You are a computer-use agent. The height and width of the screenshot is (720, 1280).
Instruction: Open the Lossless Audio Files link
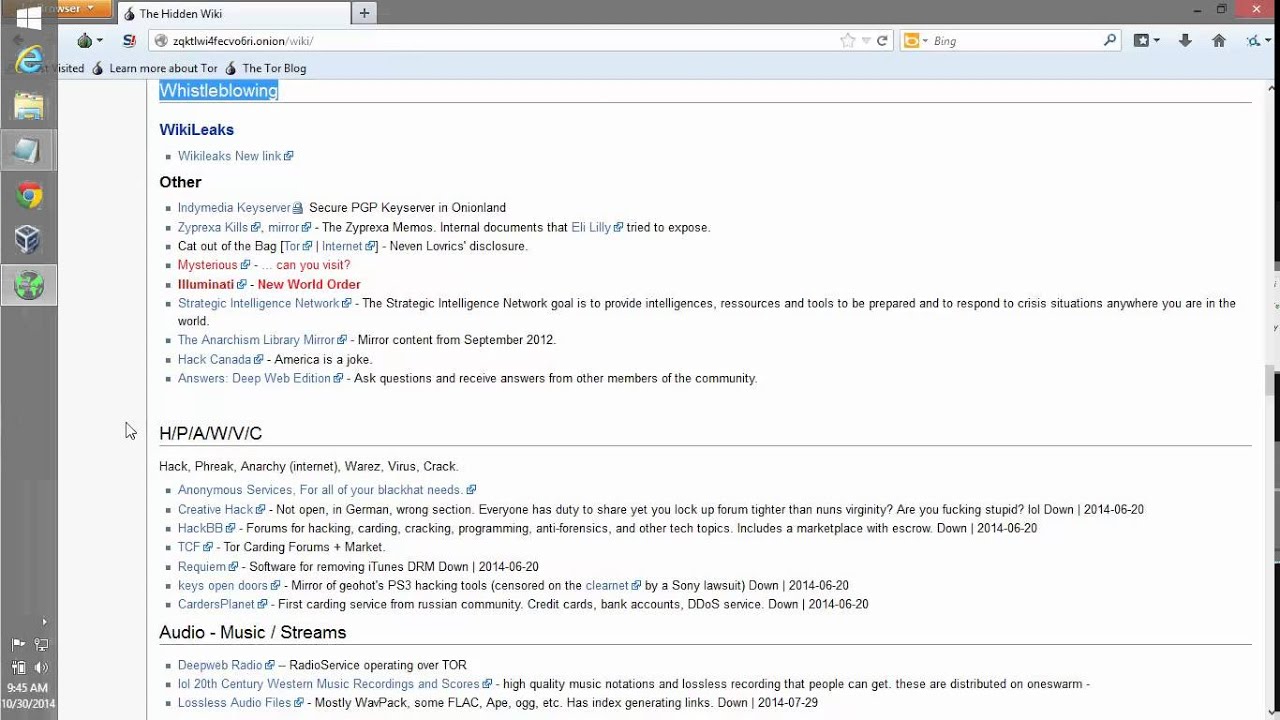[x=234, y=703]
